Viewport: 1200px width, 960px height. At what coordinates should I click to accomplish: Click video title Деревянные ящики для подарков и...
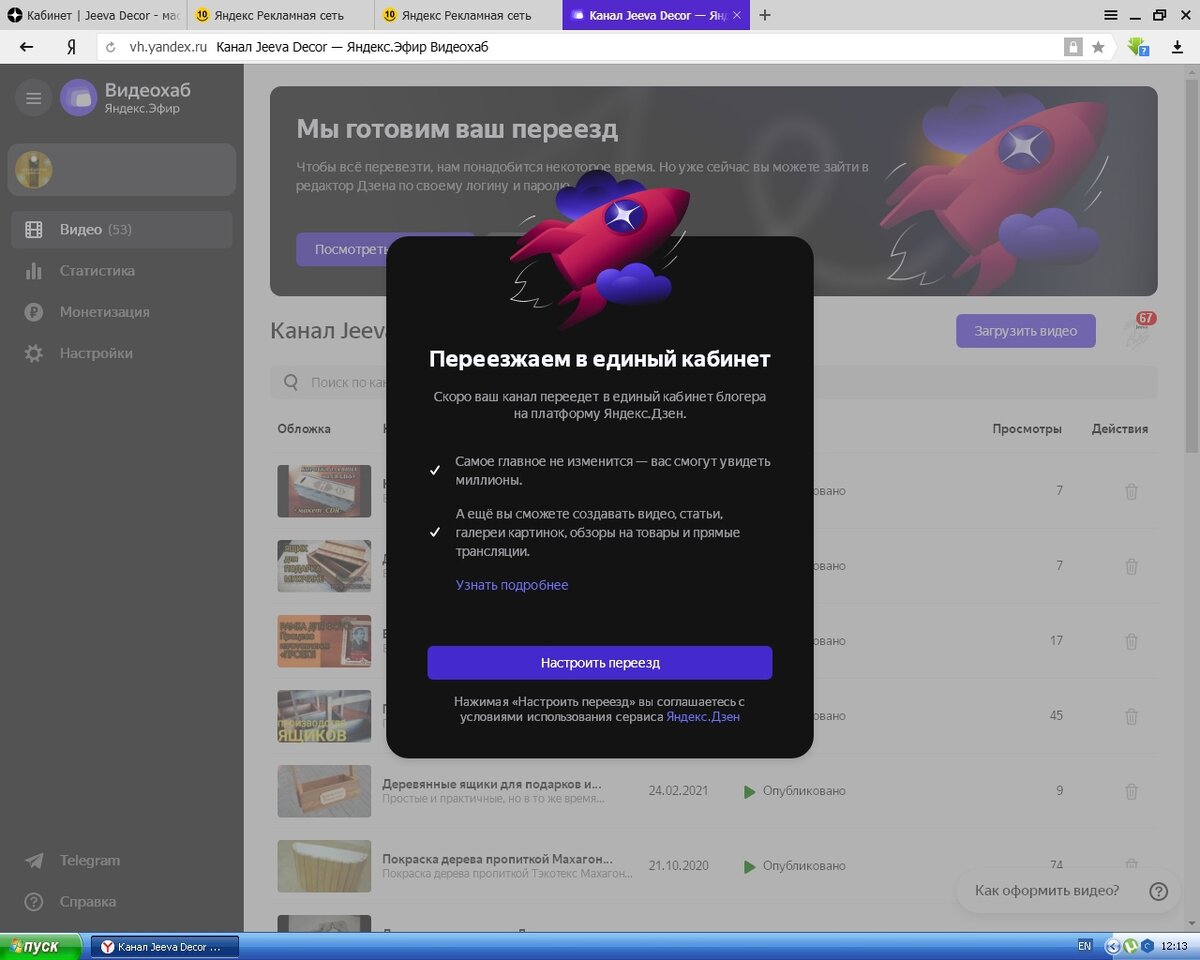click(491, 784)
